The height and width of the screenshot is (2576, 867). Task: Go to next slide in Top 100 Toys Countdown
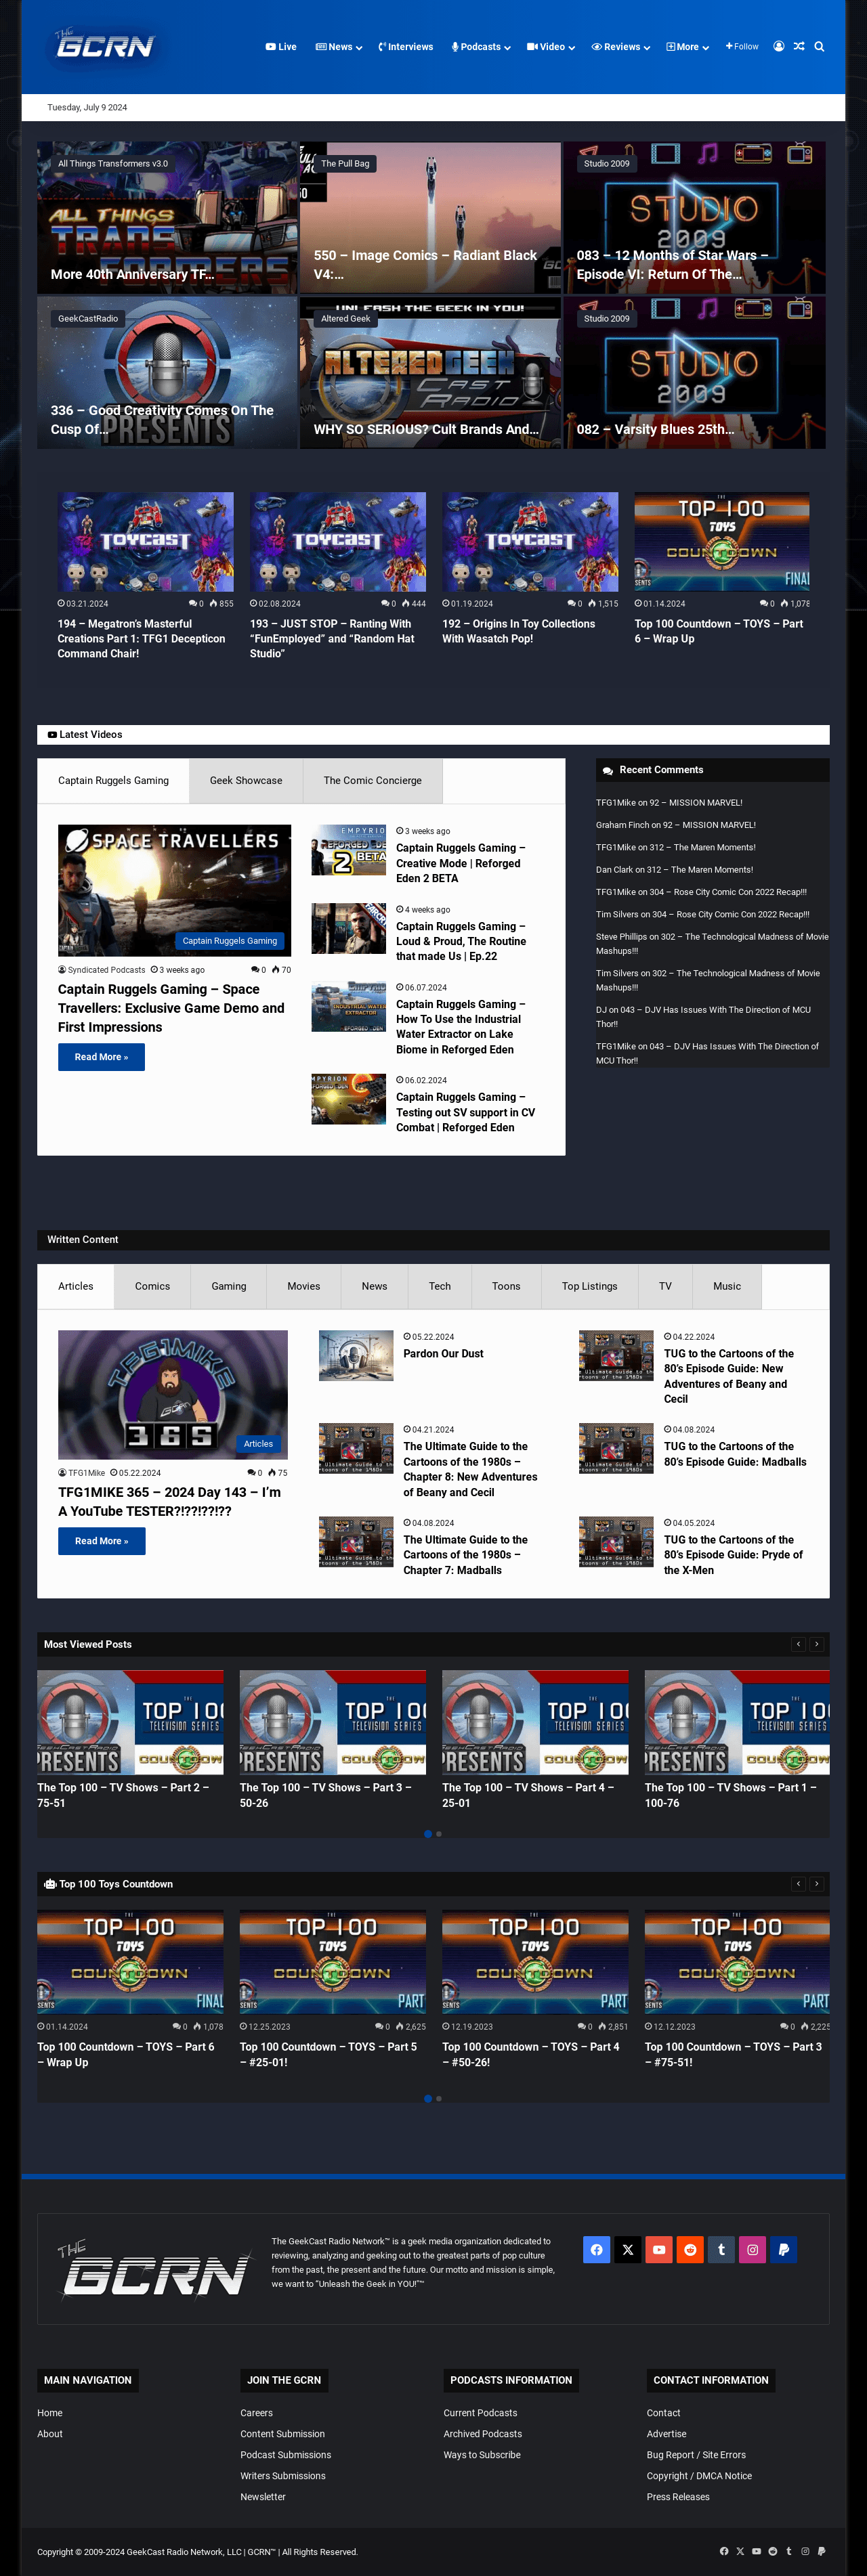817,1883
